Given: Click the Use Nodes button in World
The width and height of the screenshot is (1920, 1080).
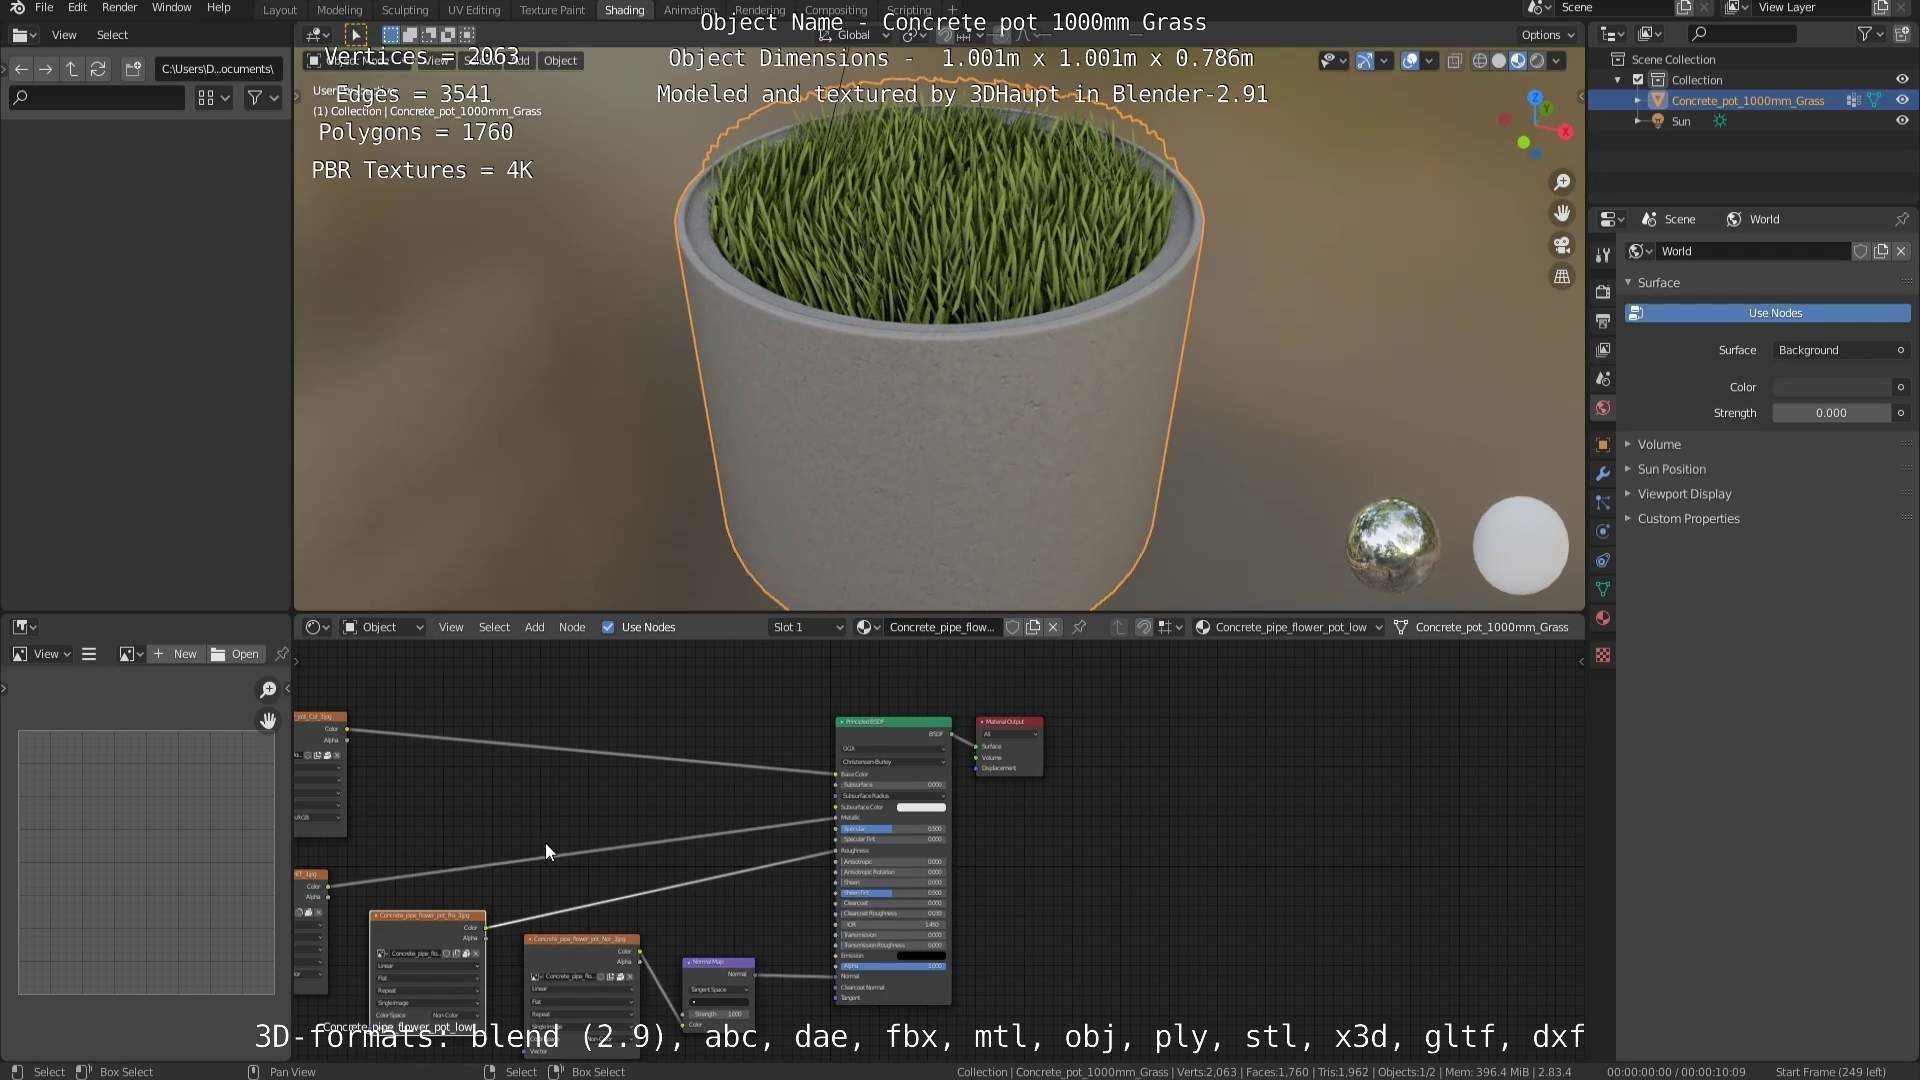Looking at the screenshot, I should pyautogui.click(x=1767, y=313).
